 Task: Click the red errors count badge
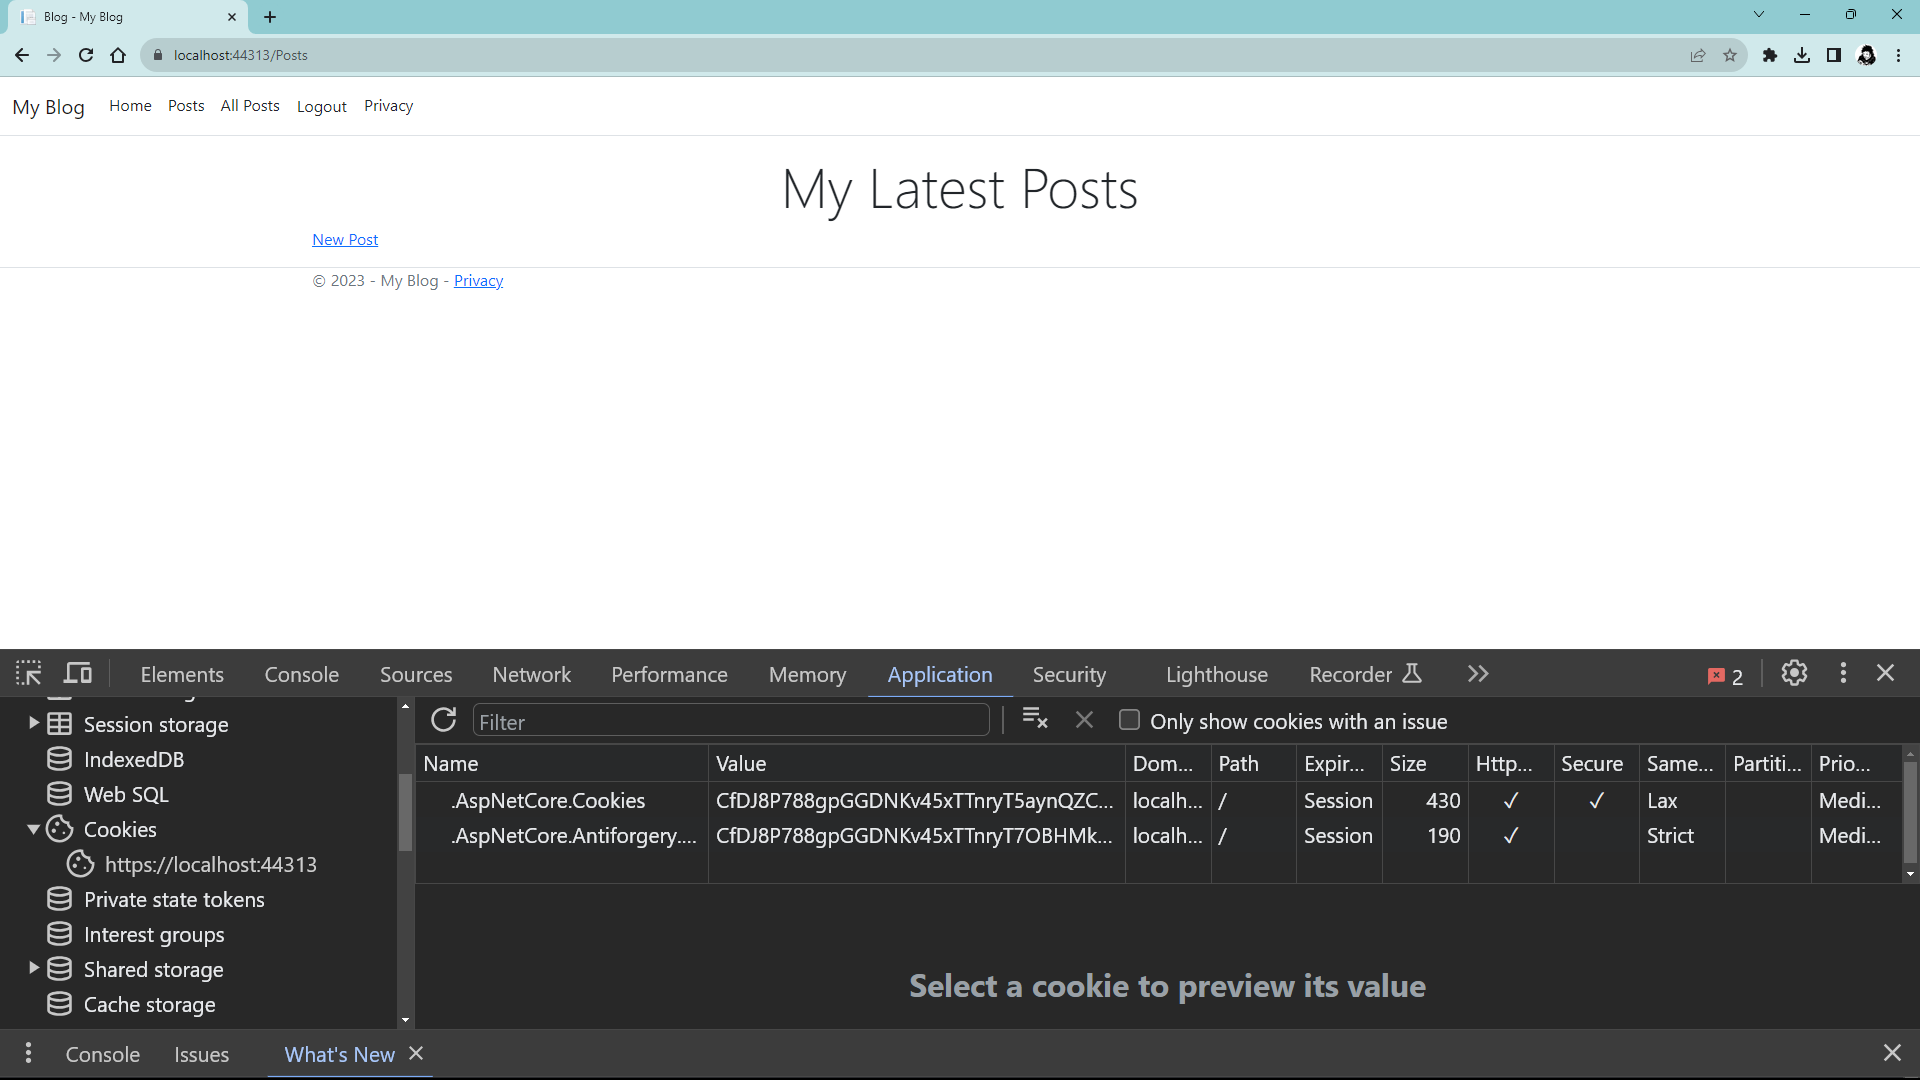pyautogui.click(x=1725, y=676)
